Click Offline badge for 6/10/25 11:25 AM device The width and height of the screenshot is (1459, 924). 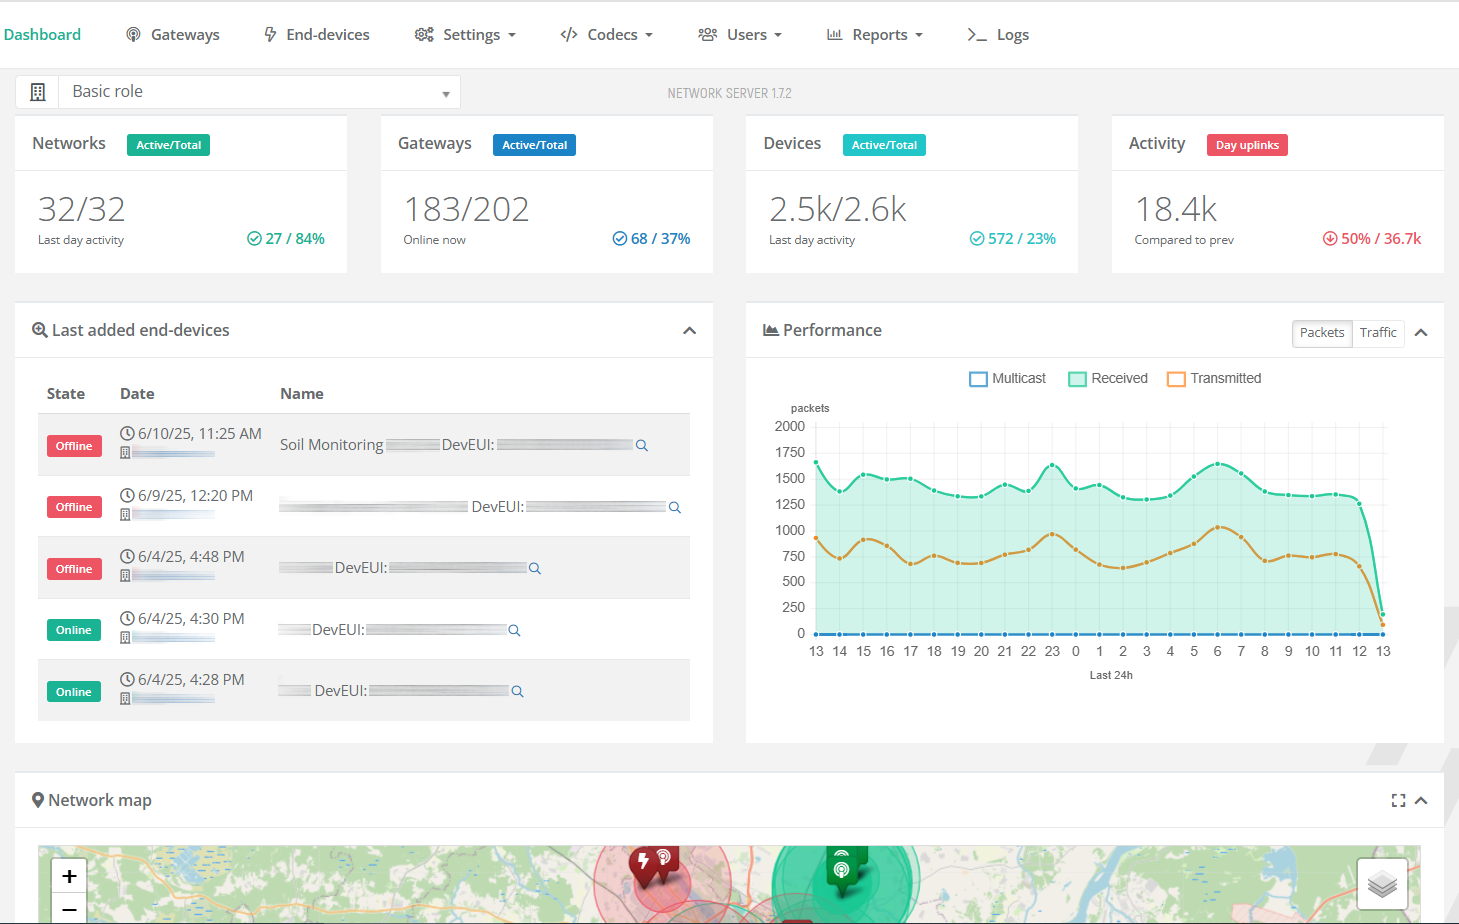74,446
